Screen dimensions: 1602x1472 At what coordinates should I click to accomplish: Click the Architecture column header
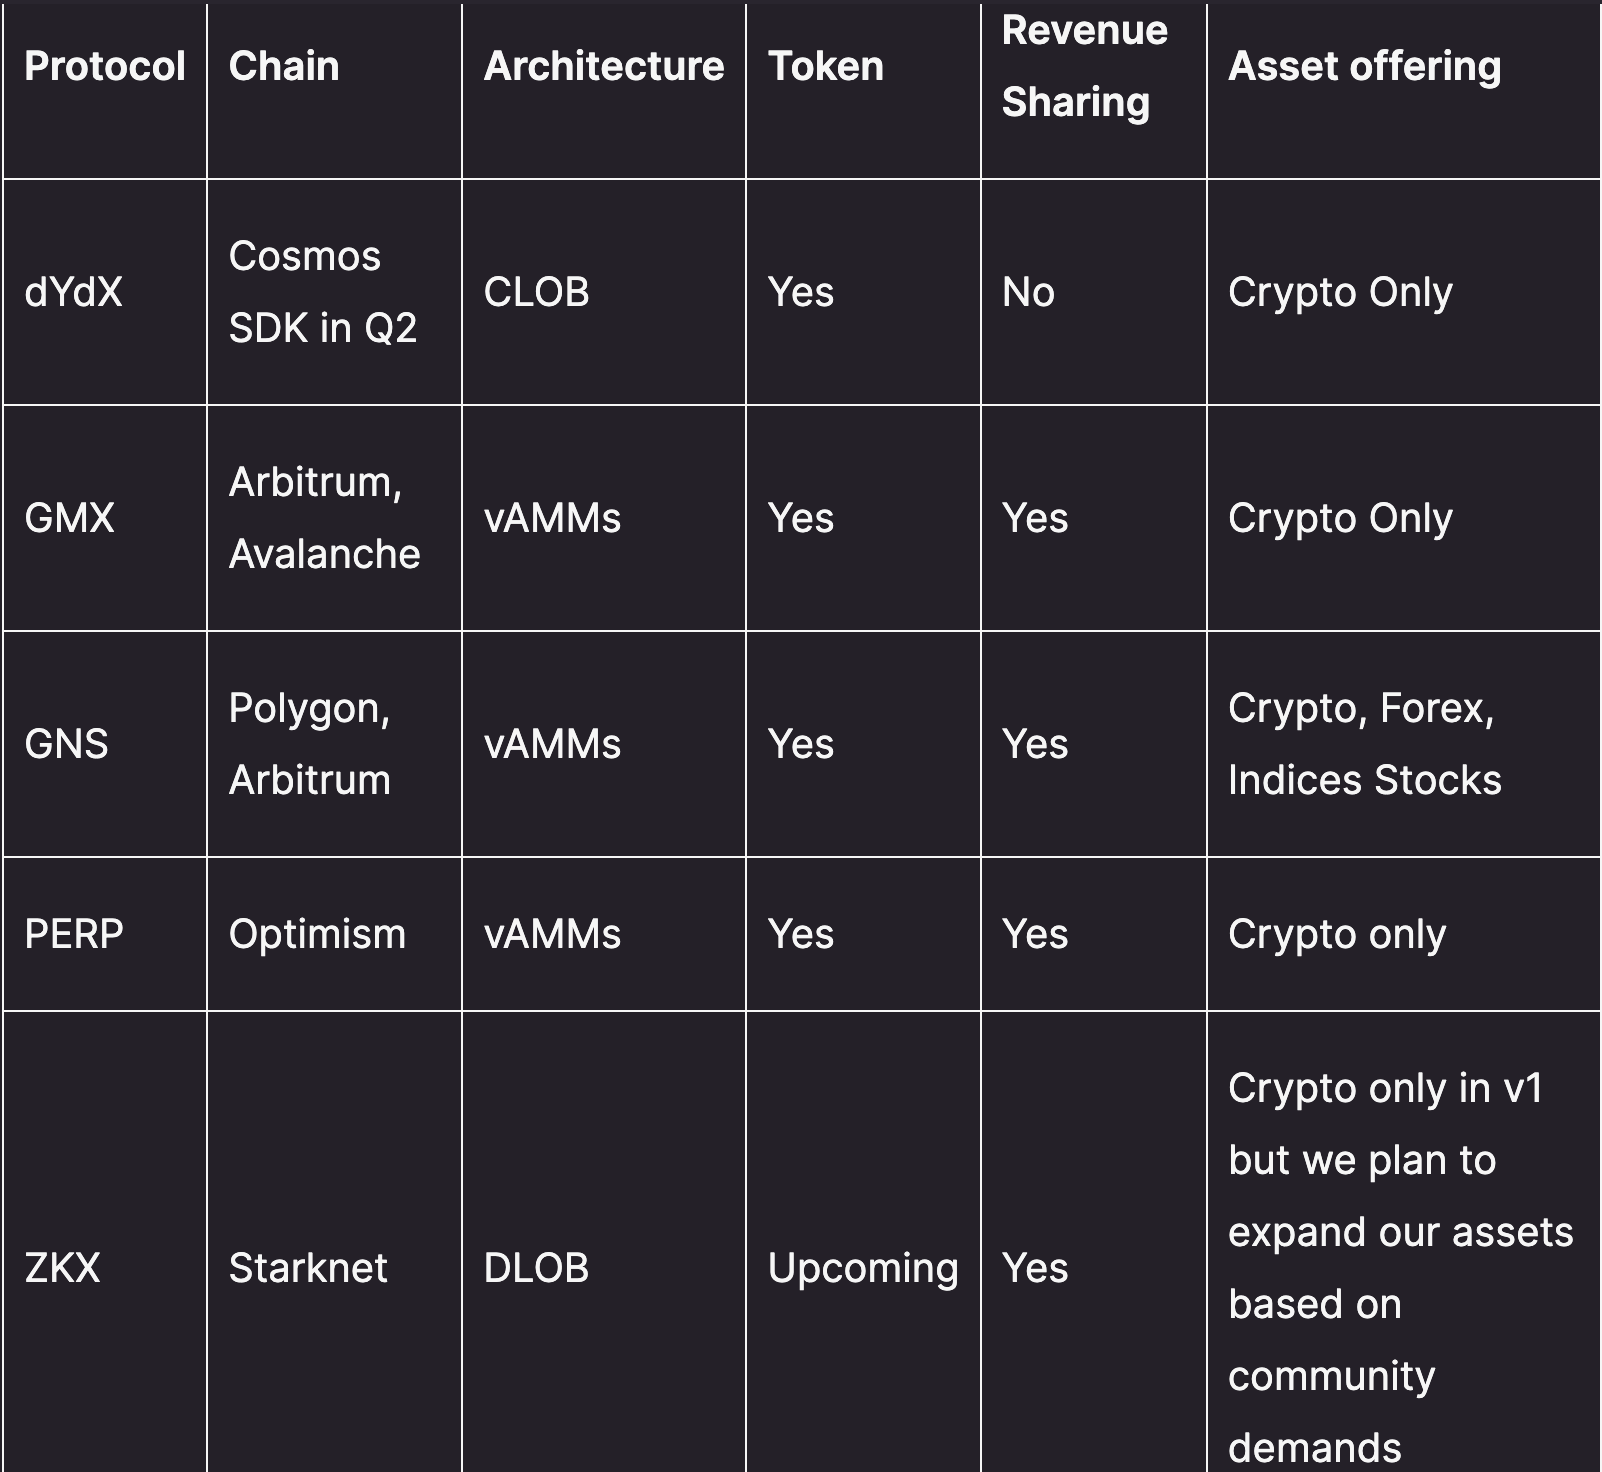604,66
